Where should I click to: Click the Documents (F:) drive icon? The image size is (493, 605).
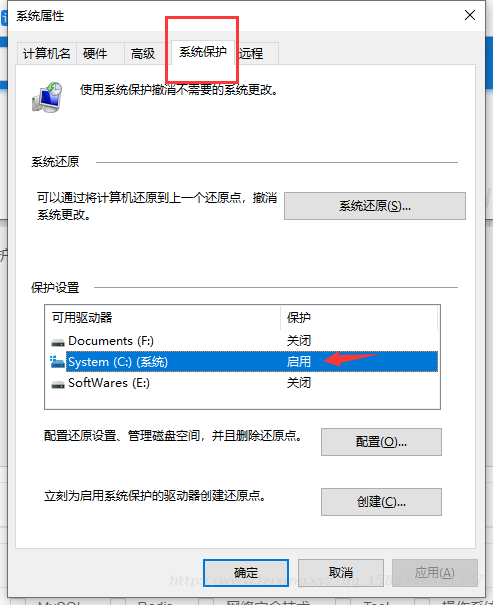pyautogui.click(x=58, y=342)
